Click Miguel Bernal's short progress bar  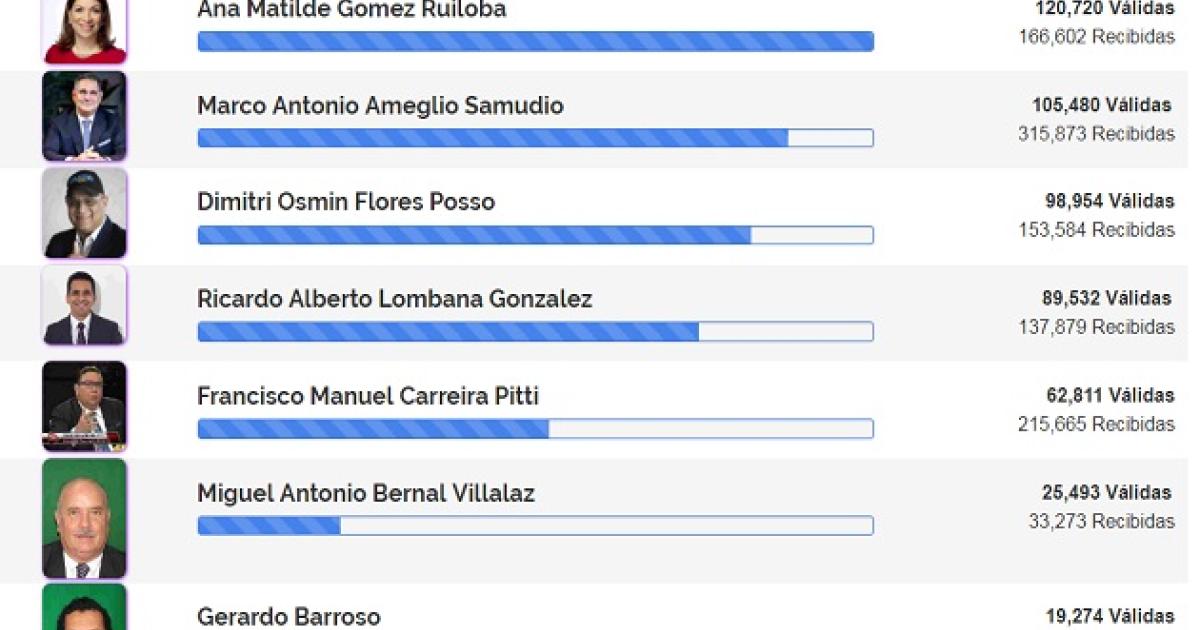click(535, 525)
